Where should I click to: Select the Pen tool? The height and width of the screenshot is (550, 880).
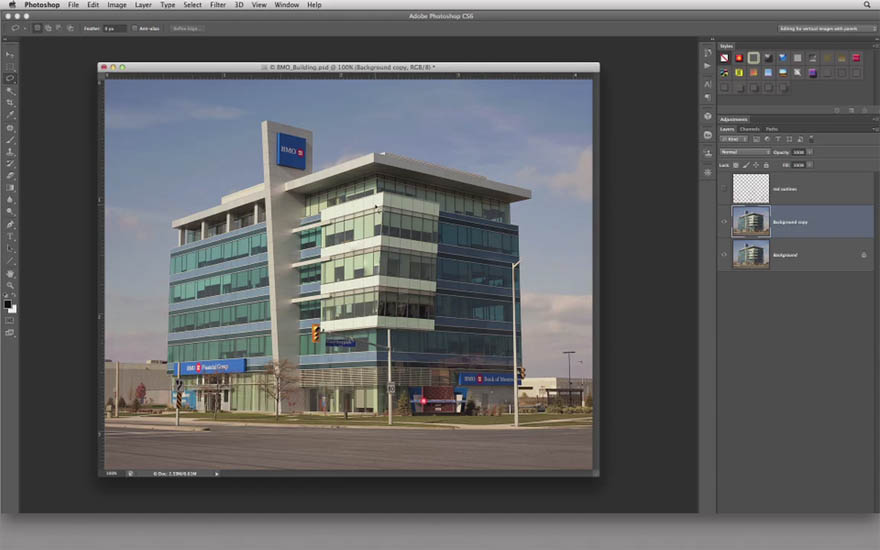[x=10, y=224]
